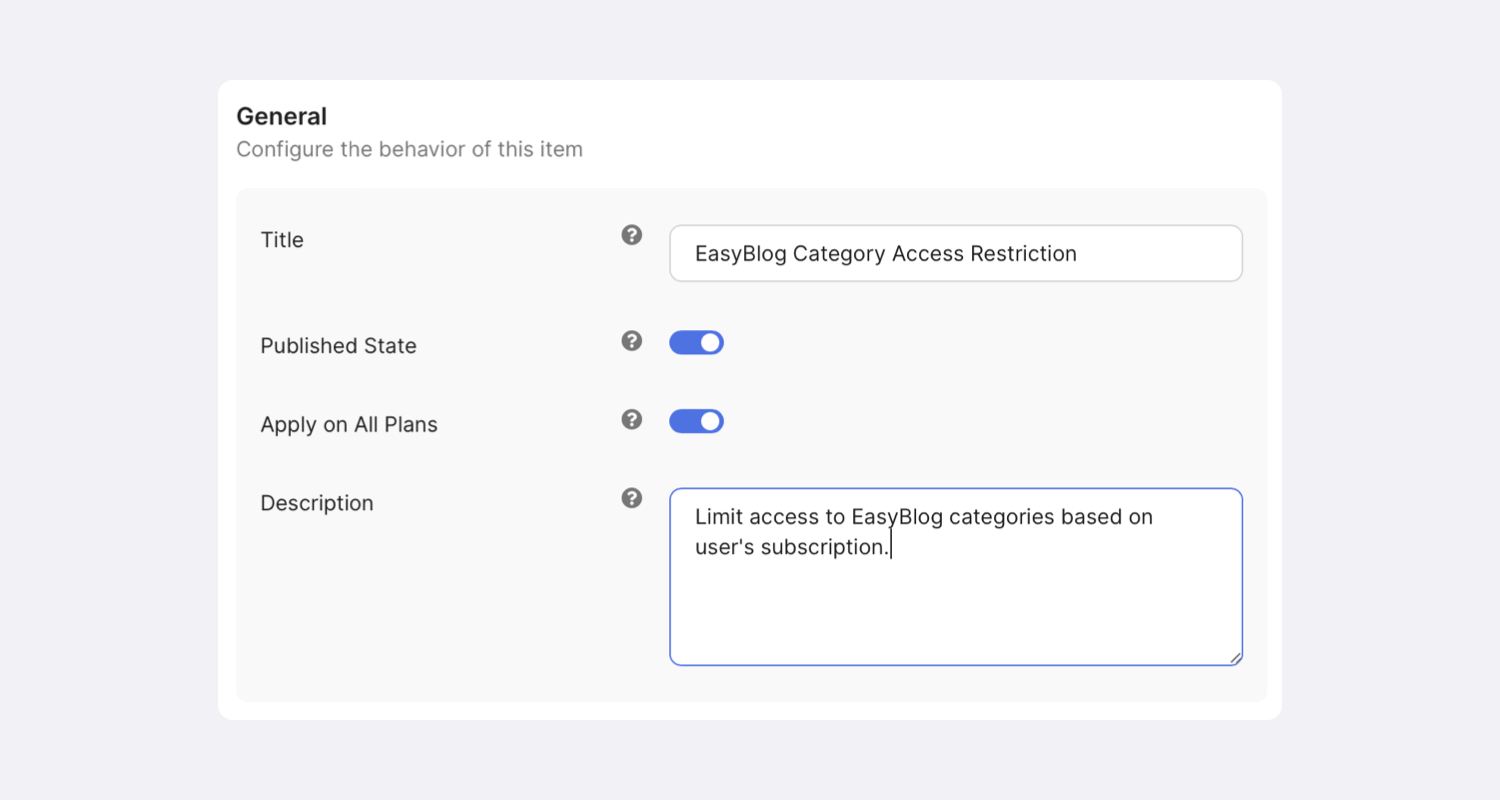The image size is (1500, 800).
Task: Disable the Apply on All Plans switch
Action: pyautogui.click(x=696, y=421)
